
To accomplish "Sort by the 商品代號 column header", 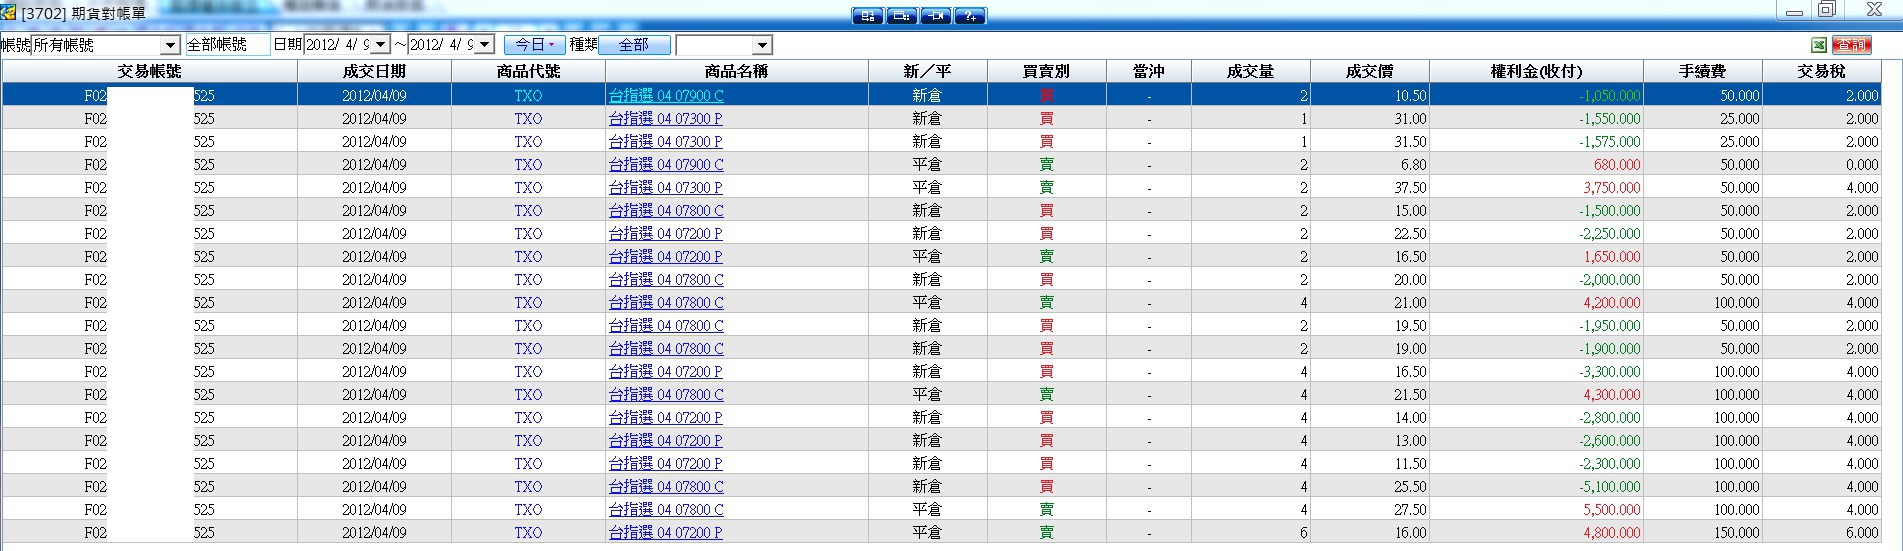I will (x=528, y=71).
